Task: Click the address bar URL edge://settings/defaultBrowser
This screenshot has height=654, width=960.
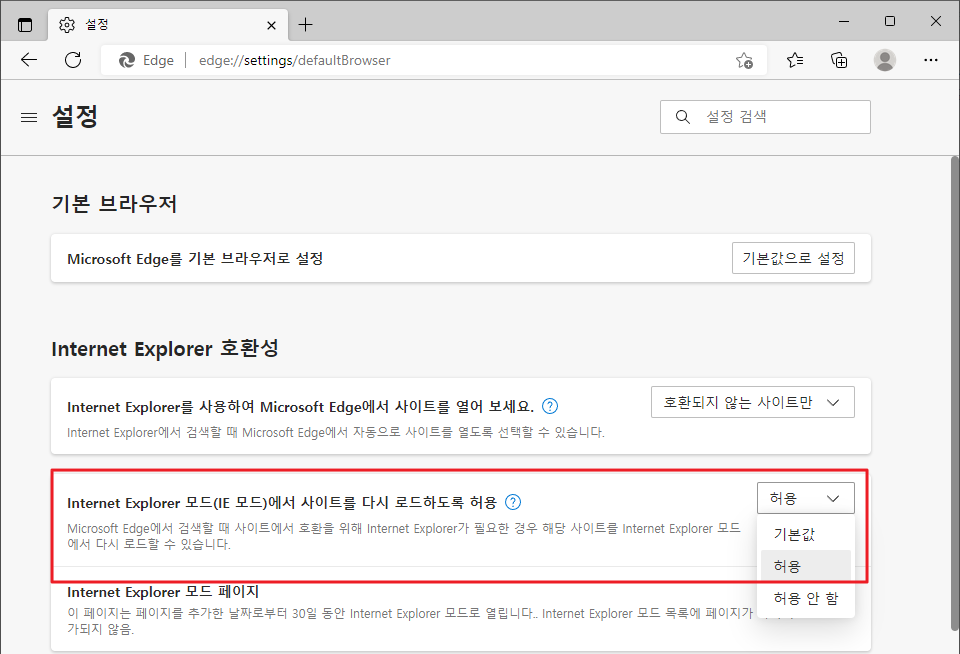Action: pos(294,60)
